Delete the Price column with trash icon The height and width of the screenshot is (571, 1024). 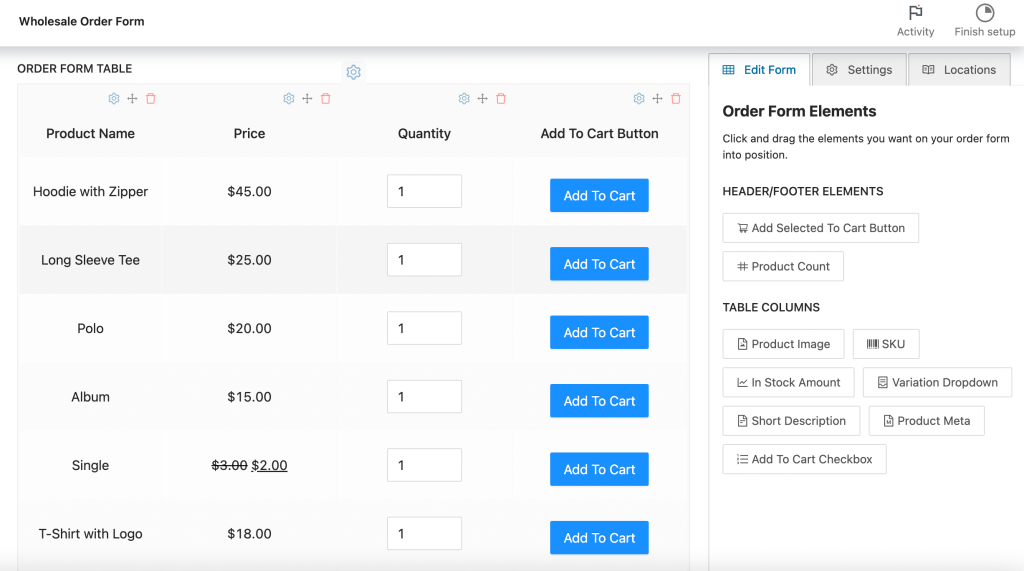[x=326, y=99]
